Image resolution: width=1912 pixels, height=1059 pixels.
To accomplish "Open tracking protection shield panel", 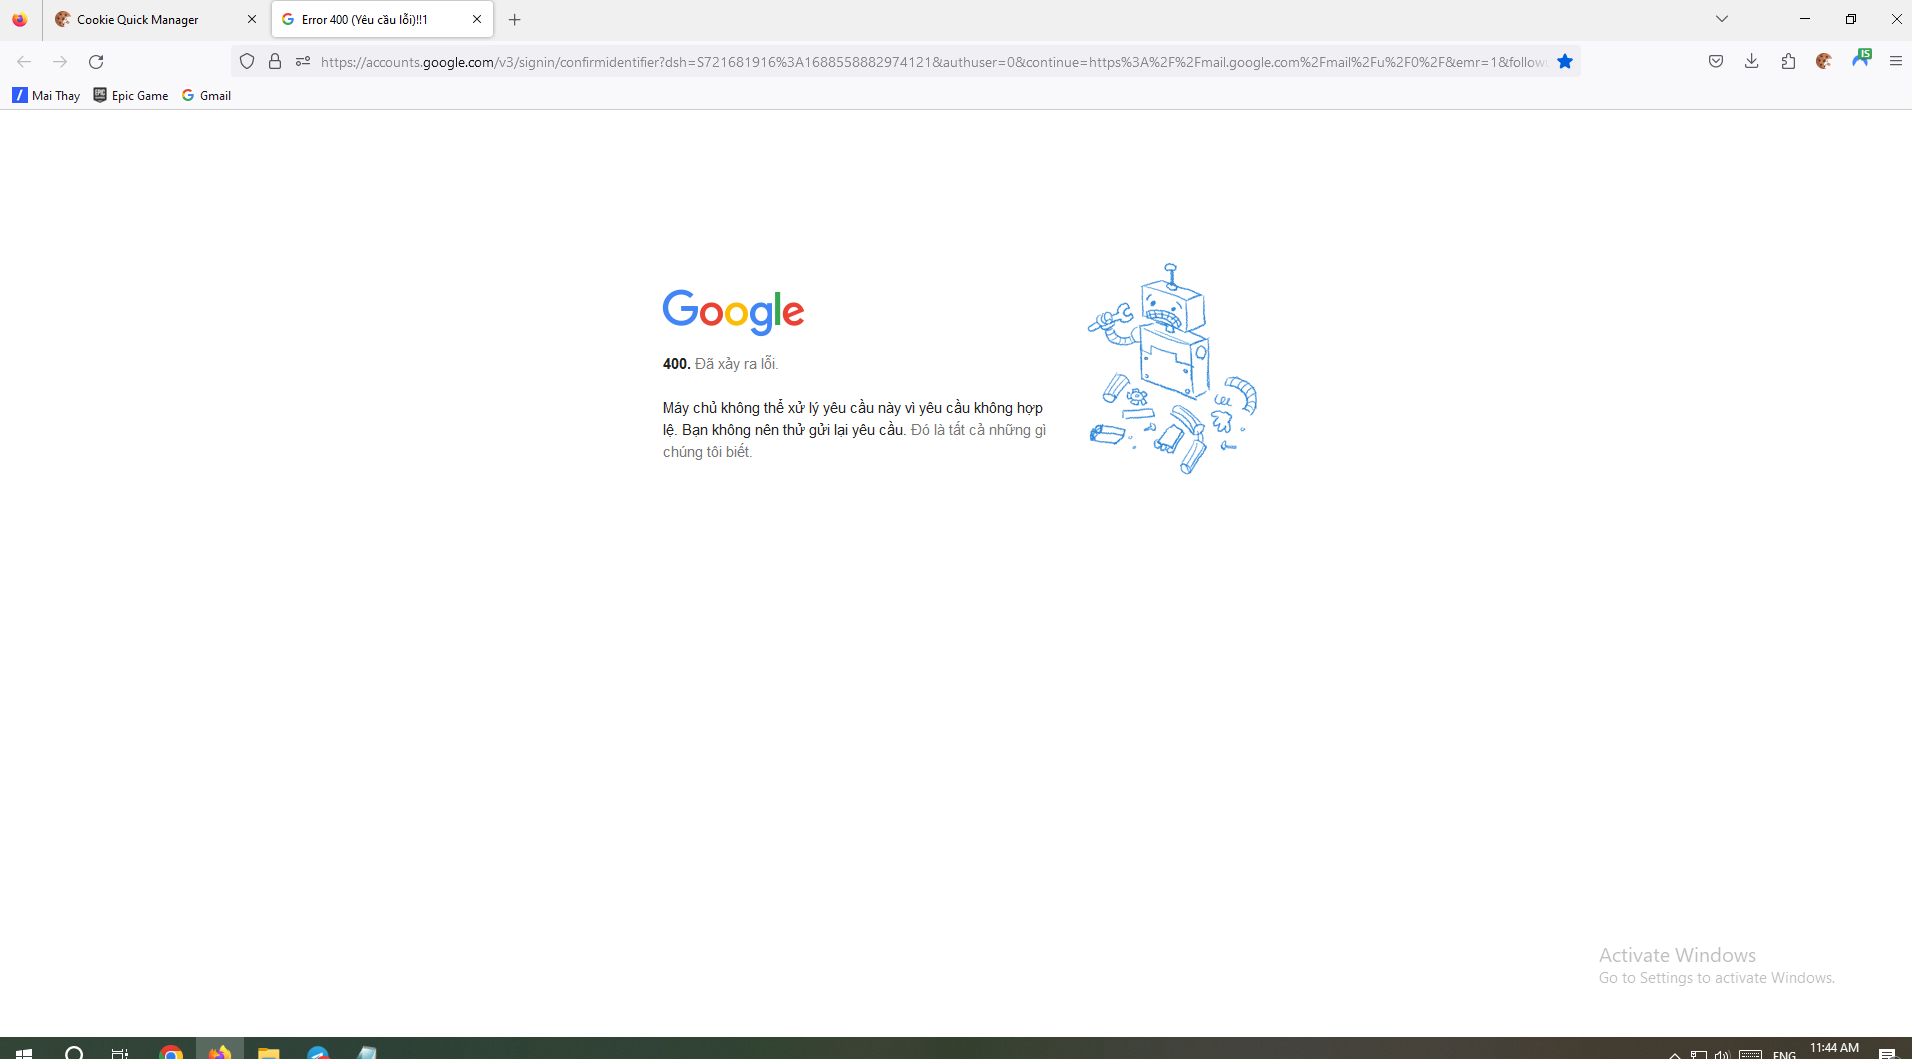I will pyautogui.click(x=247, y=62).
